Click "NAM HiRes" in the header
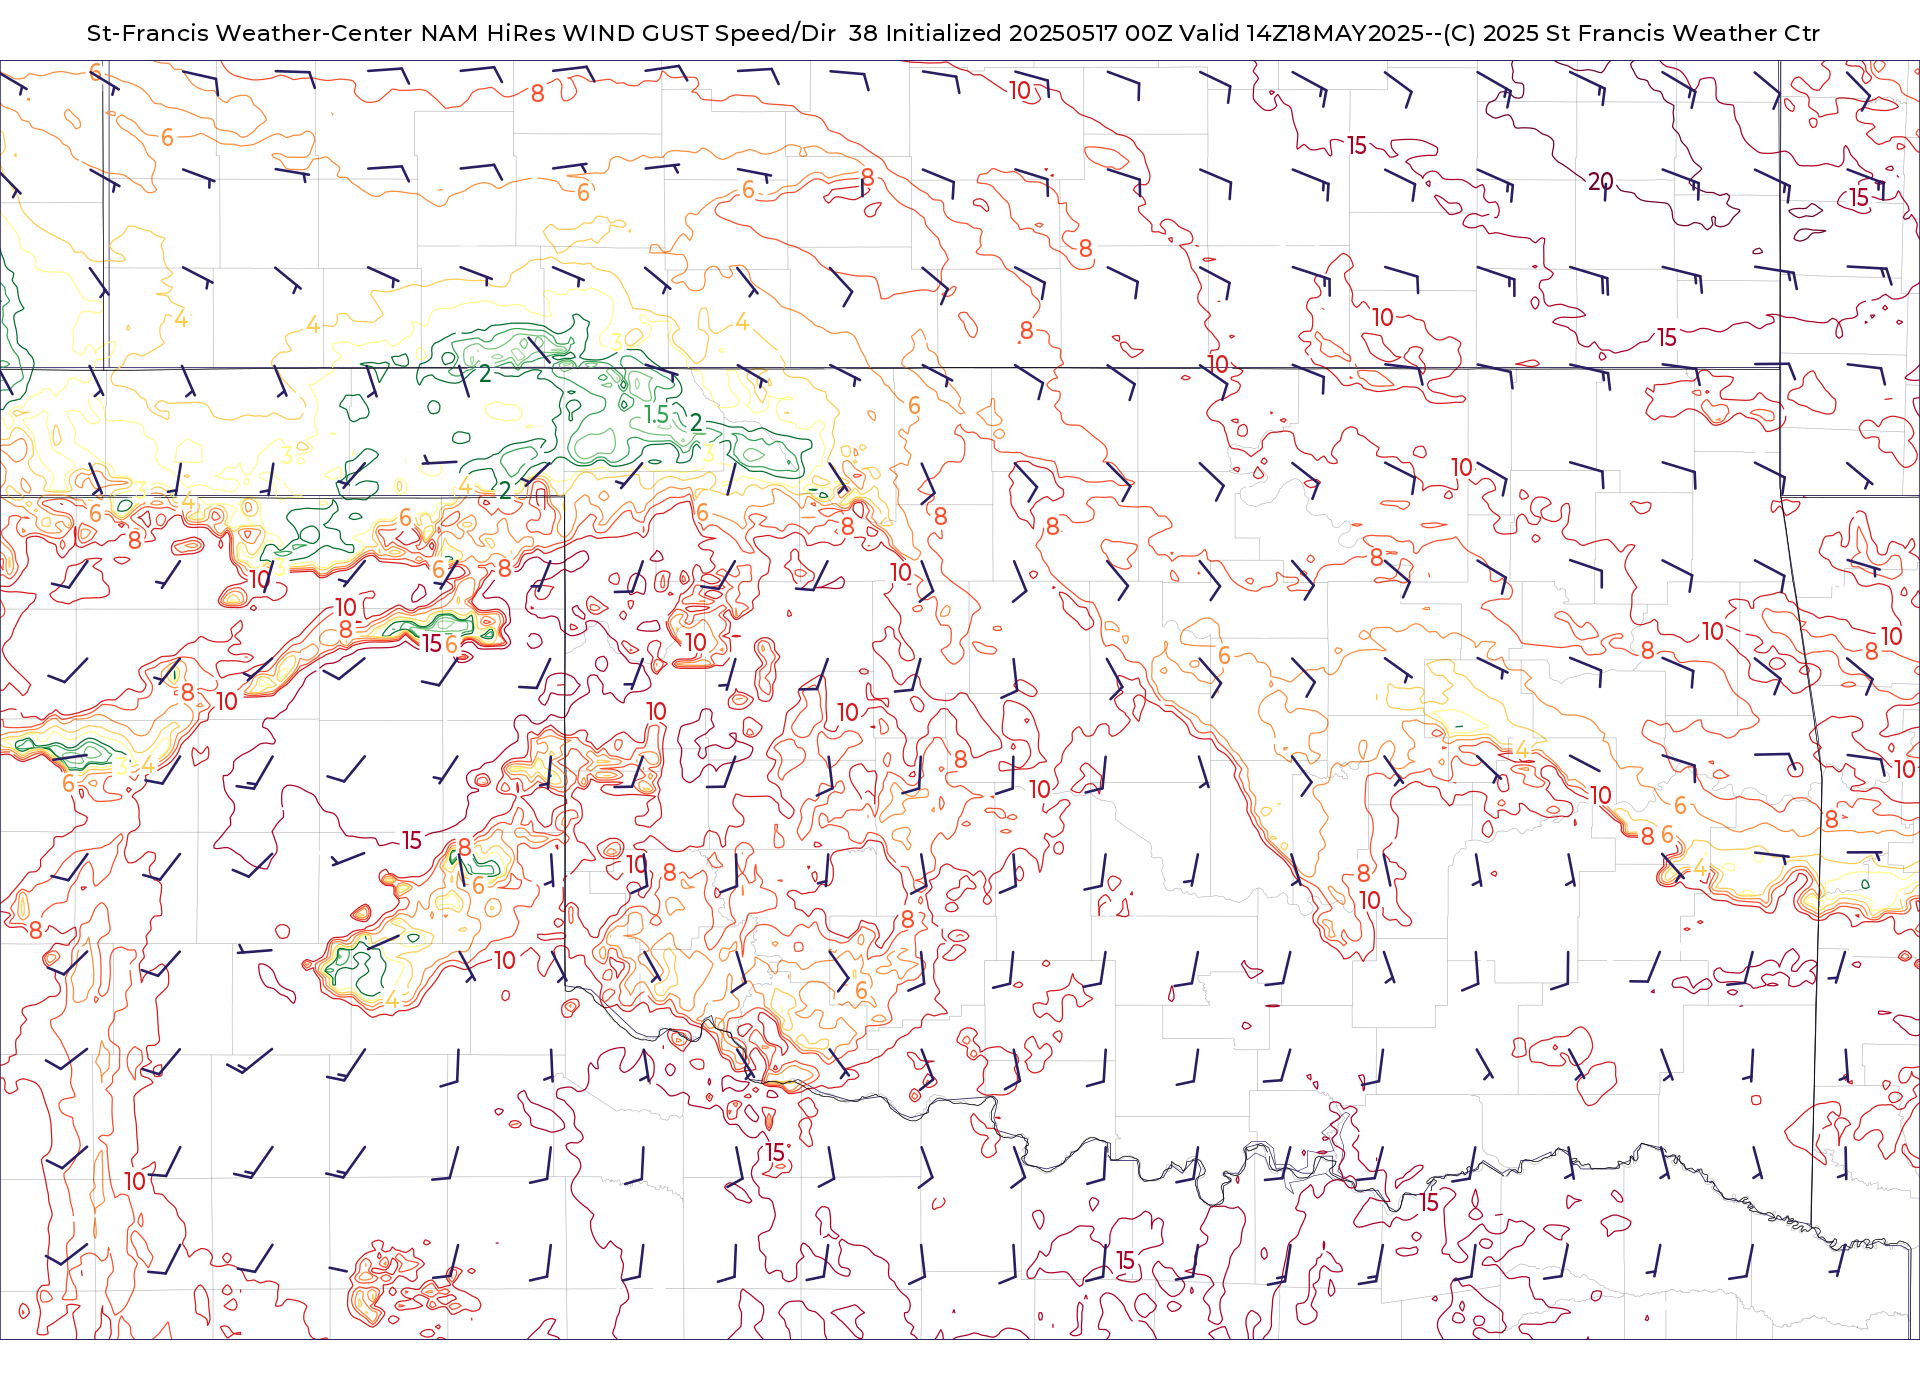The height and width of the screenshot is (1400, 1920). pos(488,33)
